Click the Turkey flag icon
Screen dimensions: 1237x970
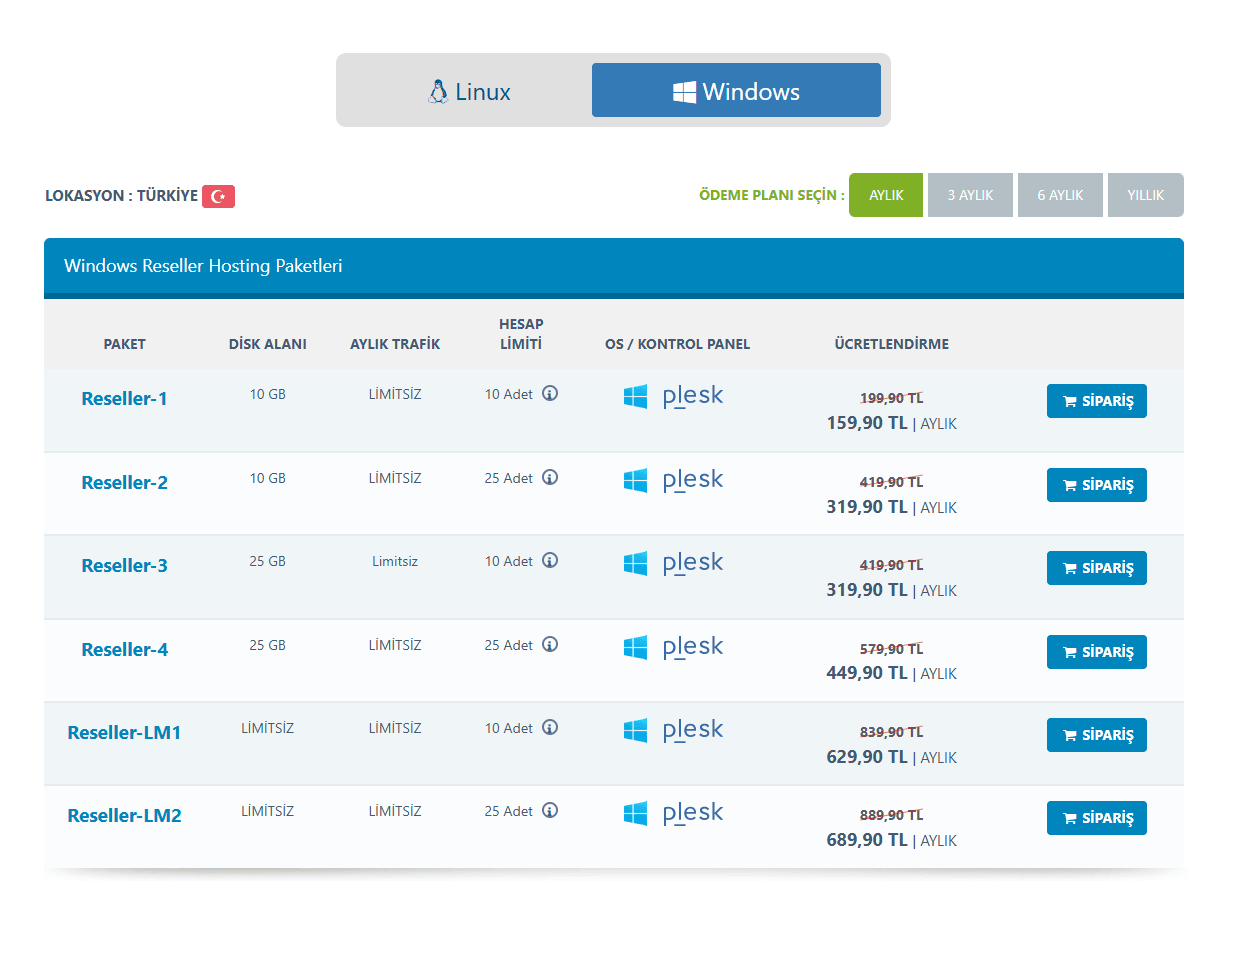tap(218, 196)
